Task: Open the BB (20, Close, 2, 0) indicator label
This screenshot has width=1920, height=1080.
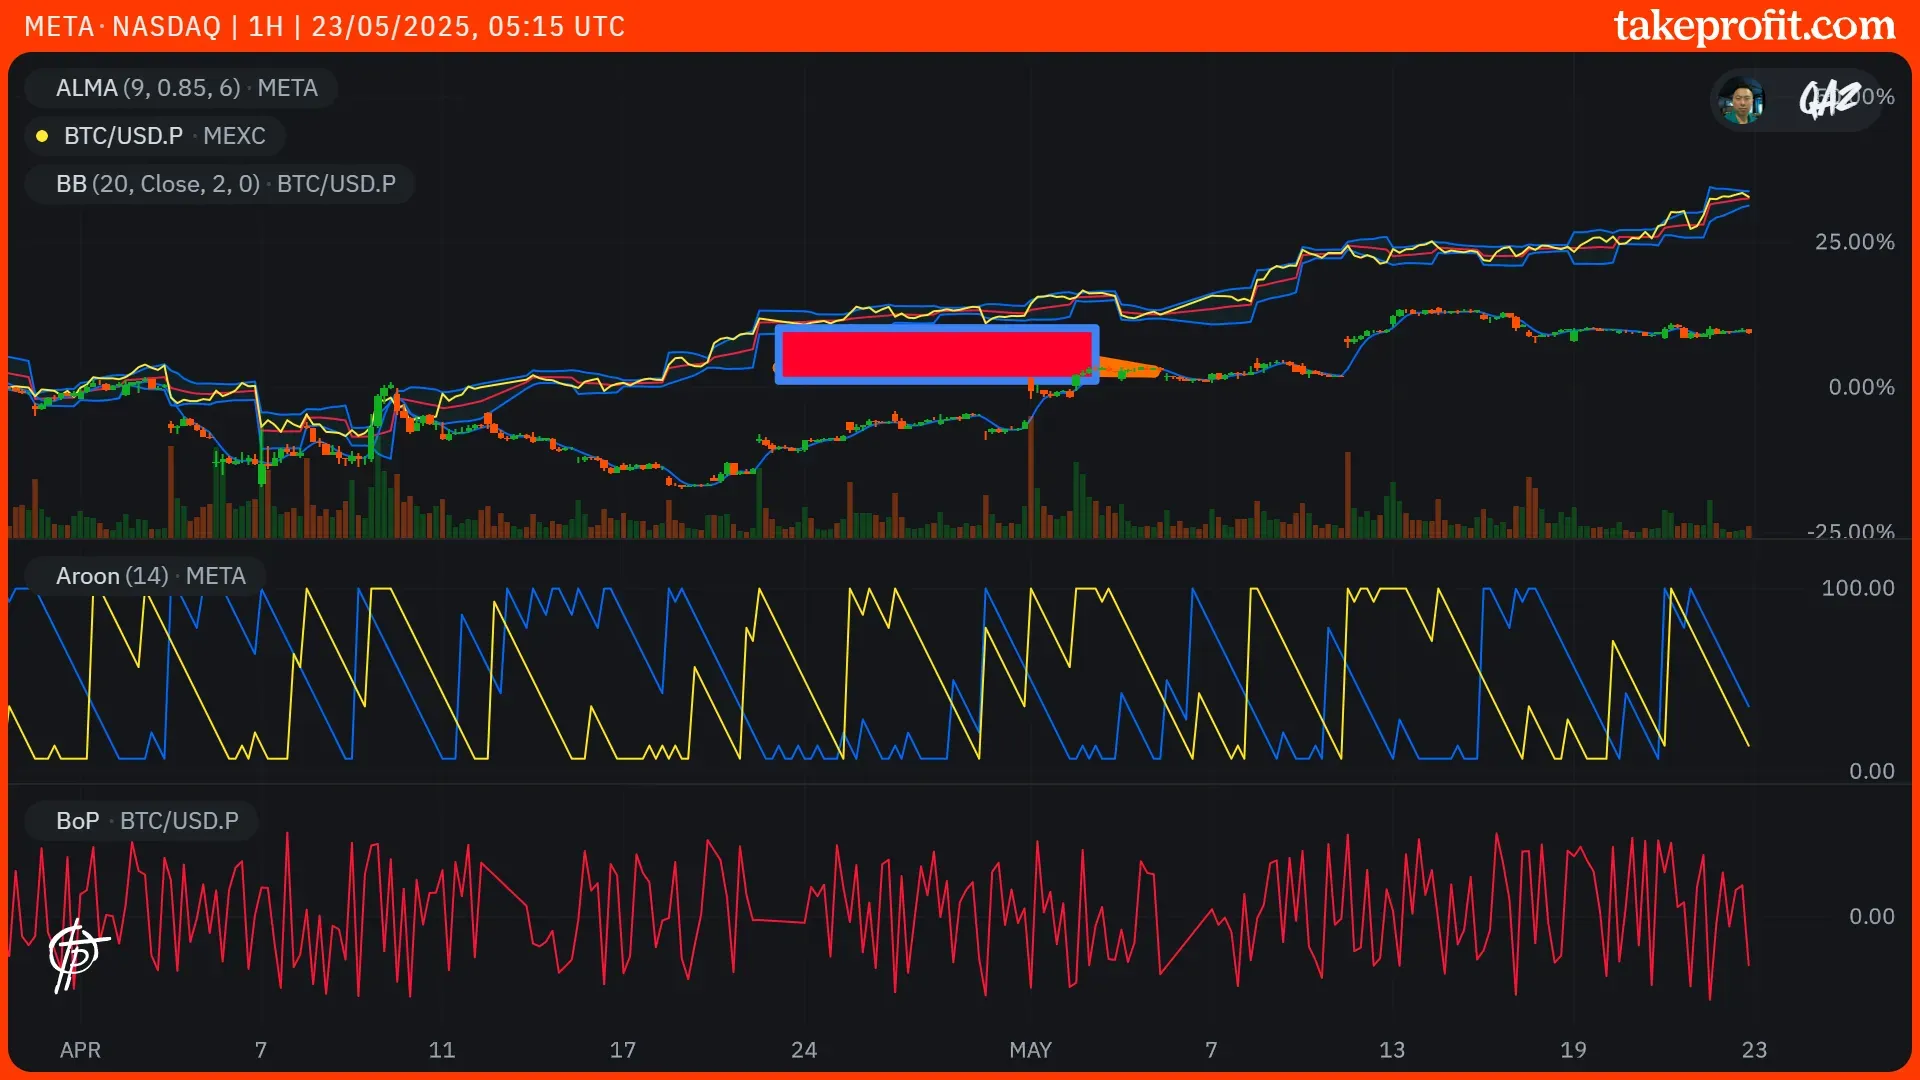Action: [226, 184]
